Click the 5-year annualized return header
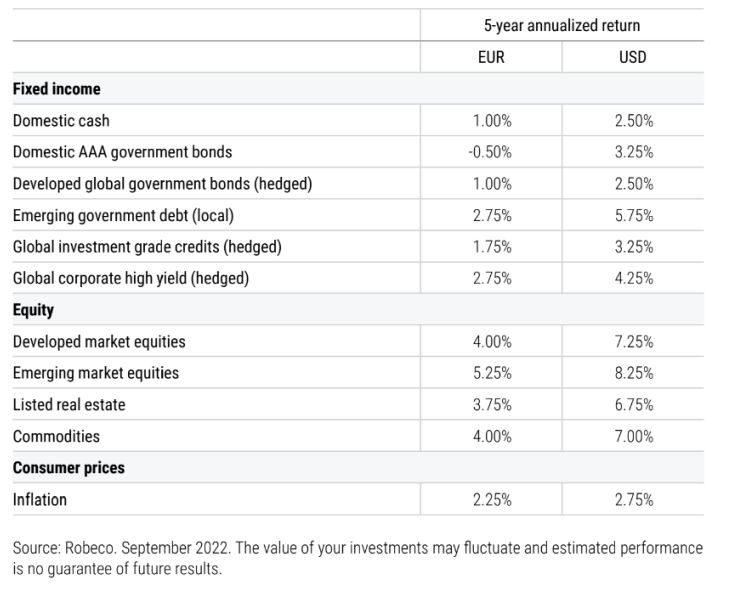This screenshot has height=590, width=749. point(561,25)
